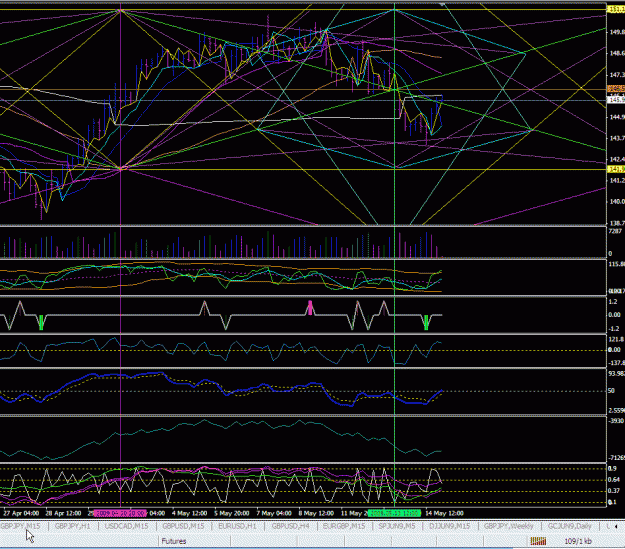Viewport: 625px width, 549px height.
Task: Click the orange horizontal line price tag
Action: [616, 89]
